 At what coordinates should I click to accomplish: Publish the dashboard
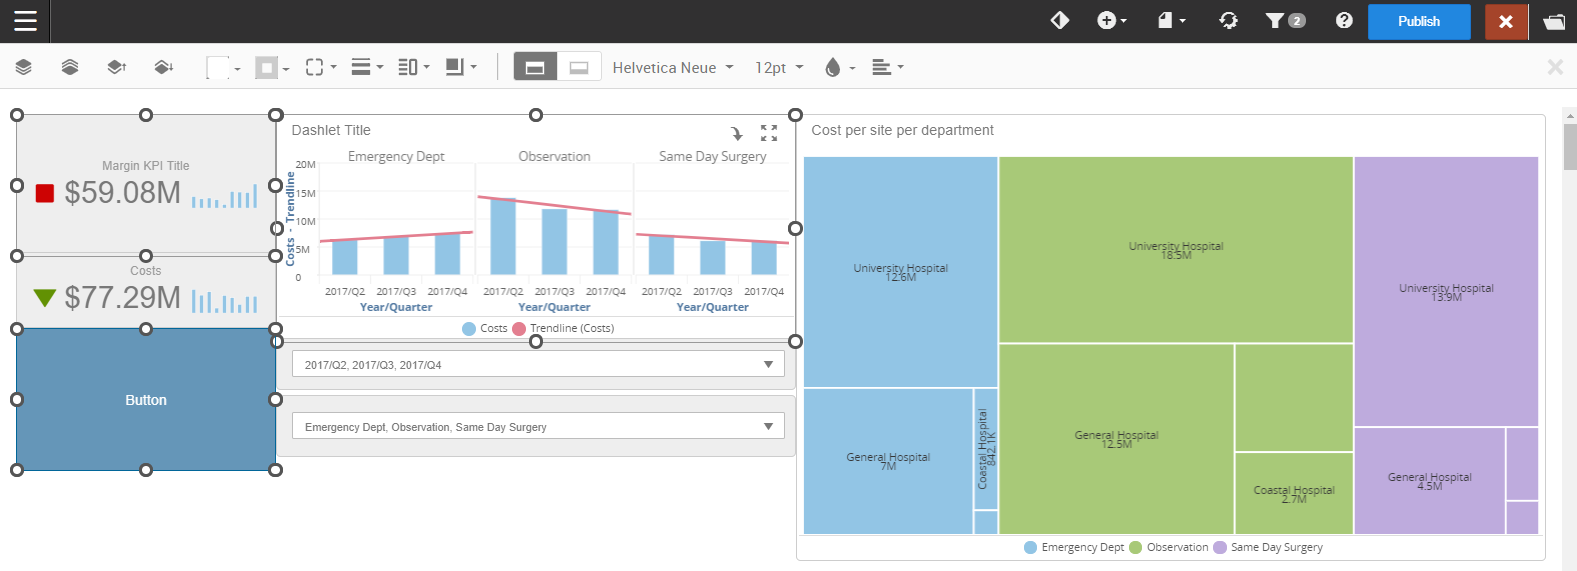(1418, 21)
